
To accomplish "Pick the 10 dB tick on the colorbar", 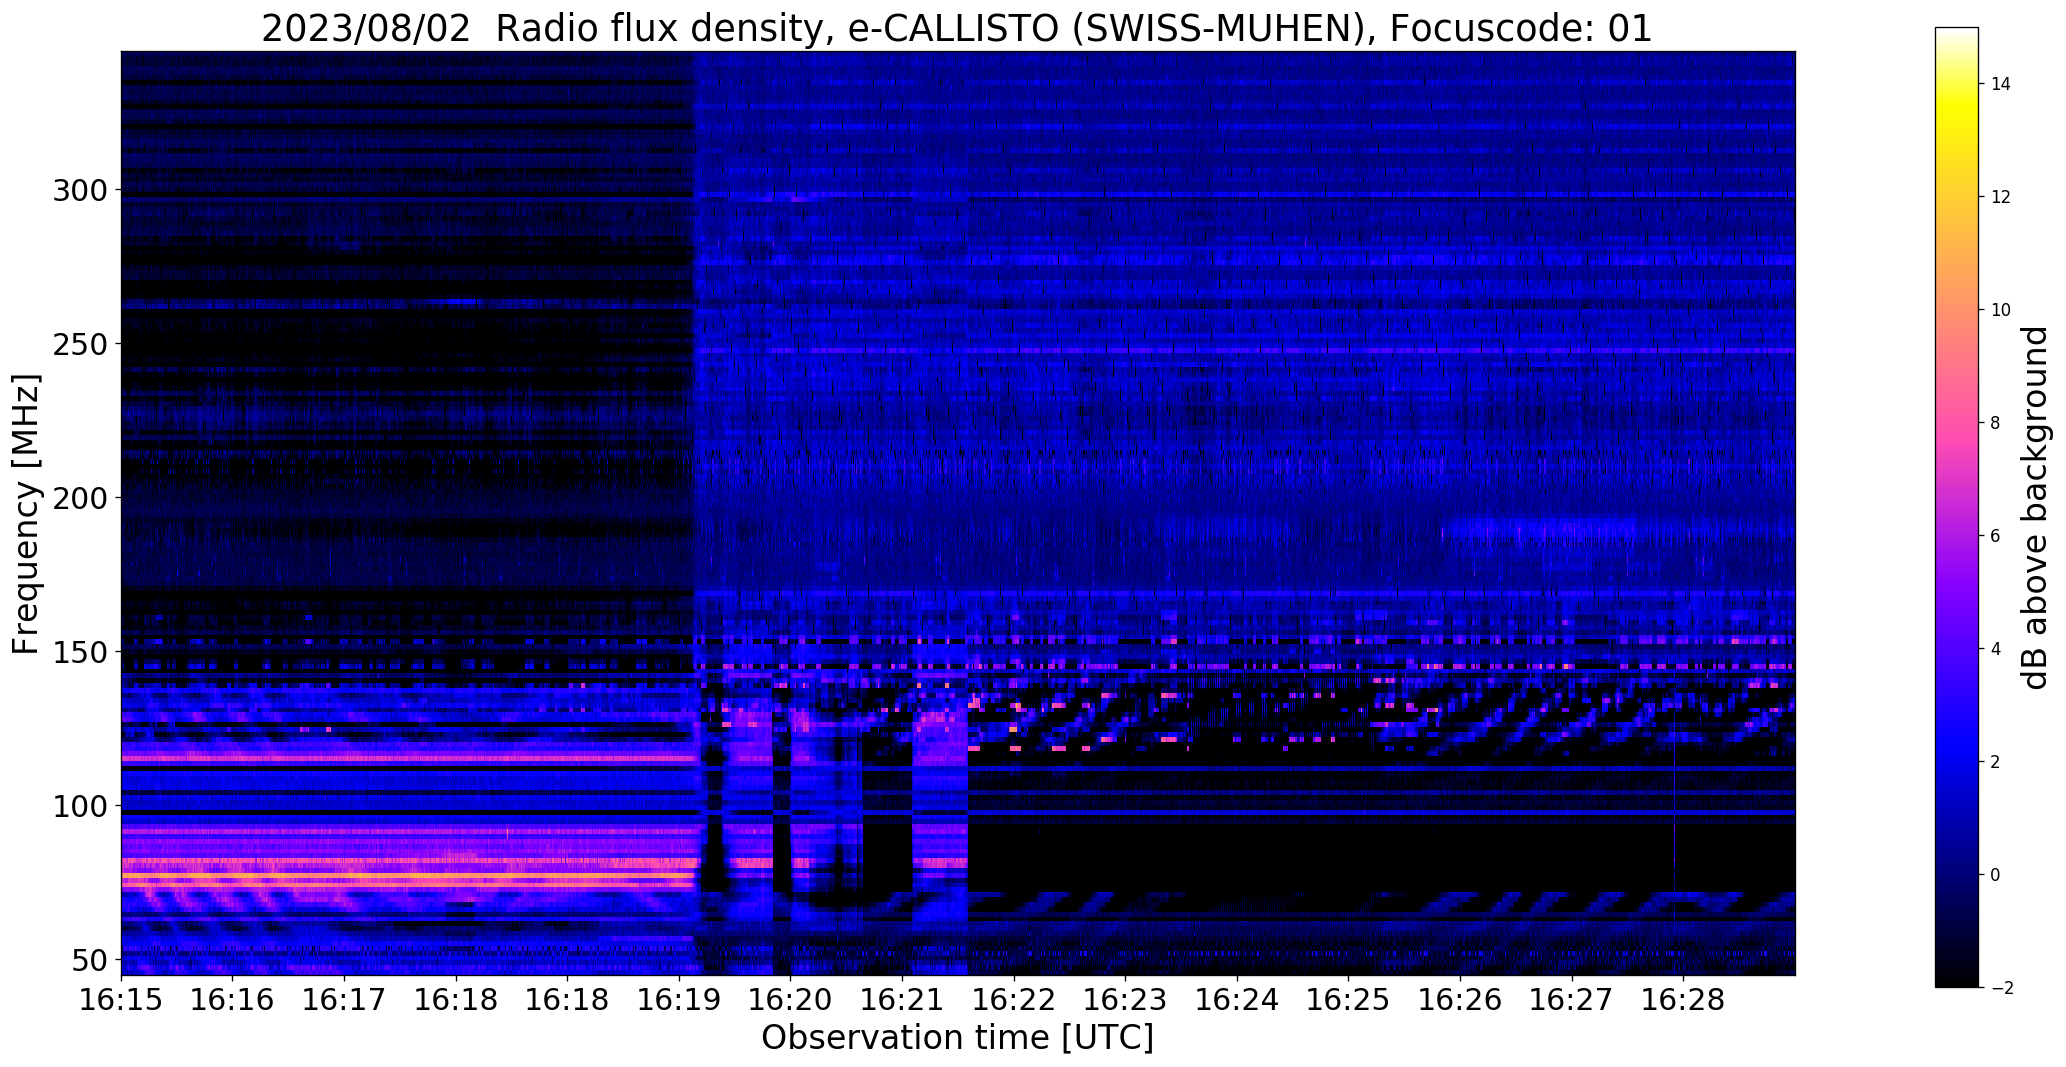I will (2001, 310).
